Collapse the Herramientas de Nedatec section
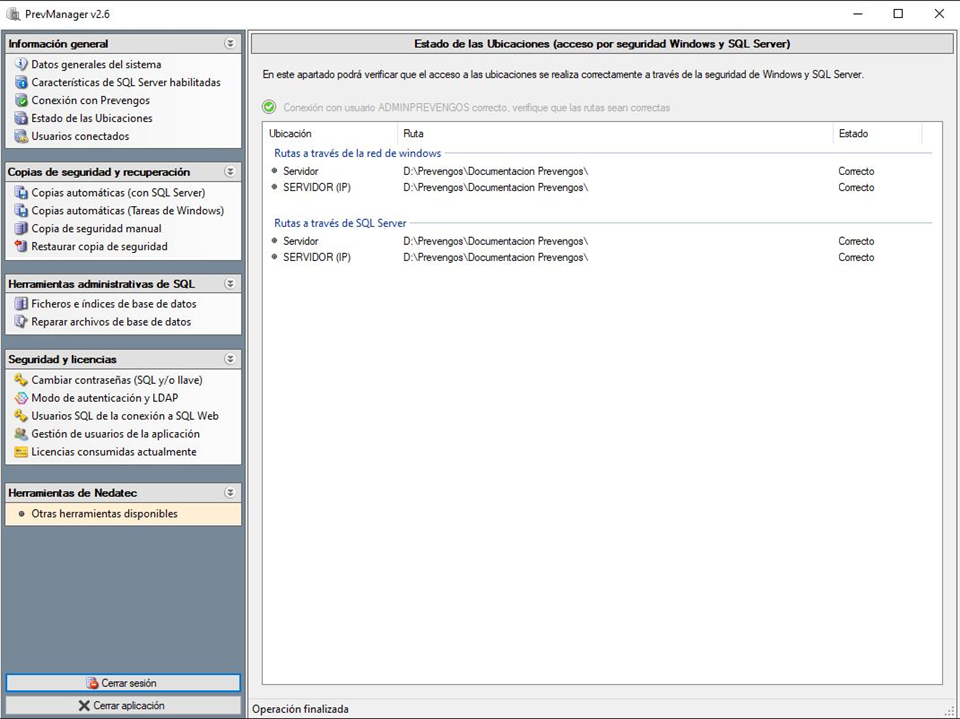The width and height of the screenshot is (960, 719). 230,493
